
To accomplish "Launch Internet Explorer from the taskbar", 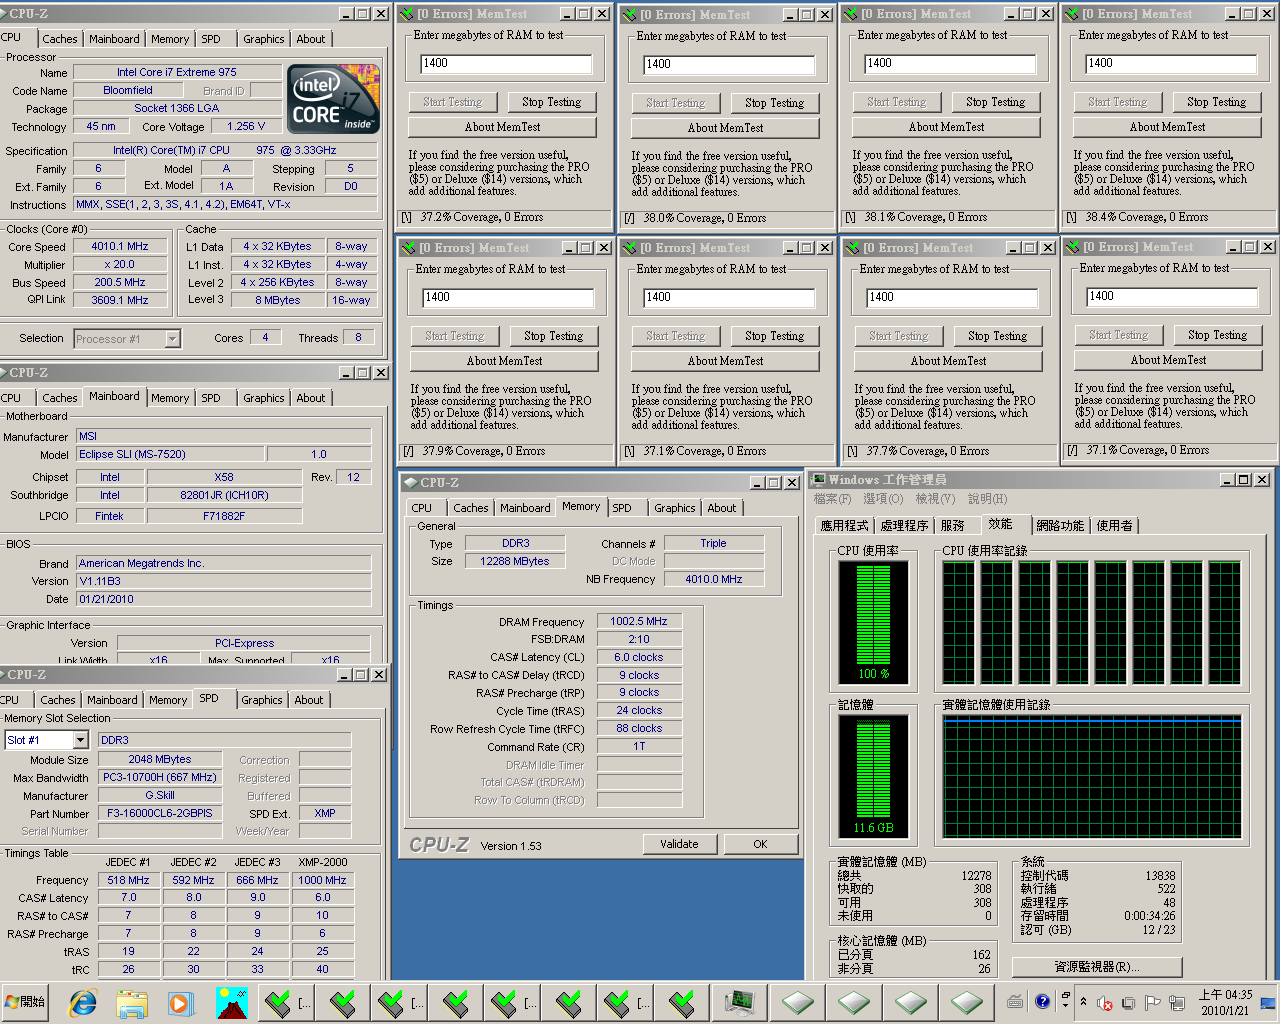I will [x=84, y=1002].
